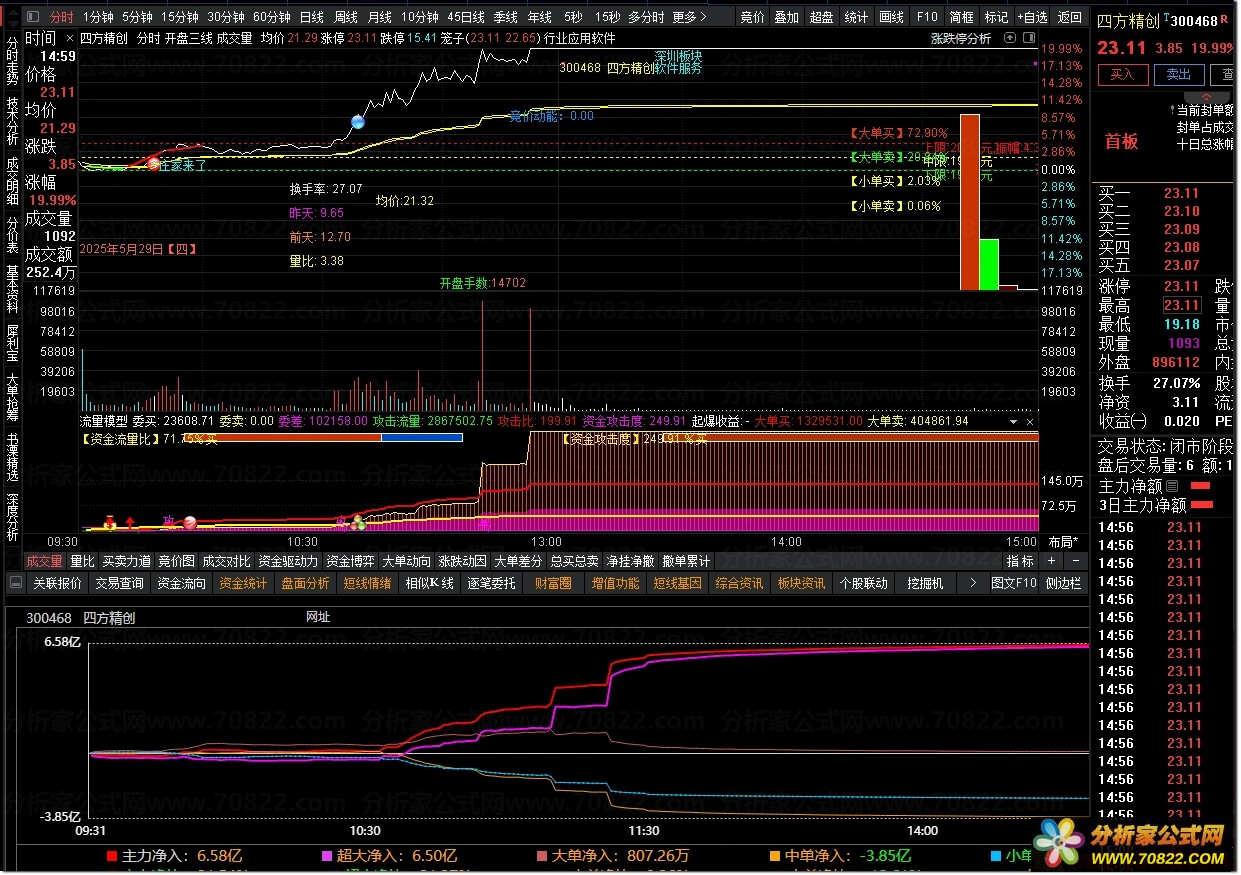
Task: Open 基本资料 in left sidebar
Action: point(12,290)
